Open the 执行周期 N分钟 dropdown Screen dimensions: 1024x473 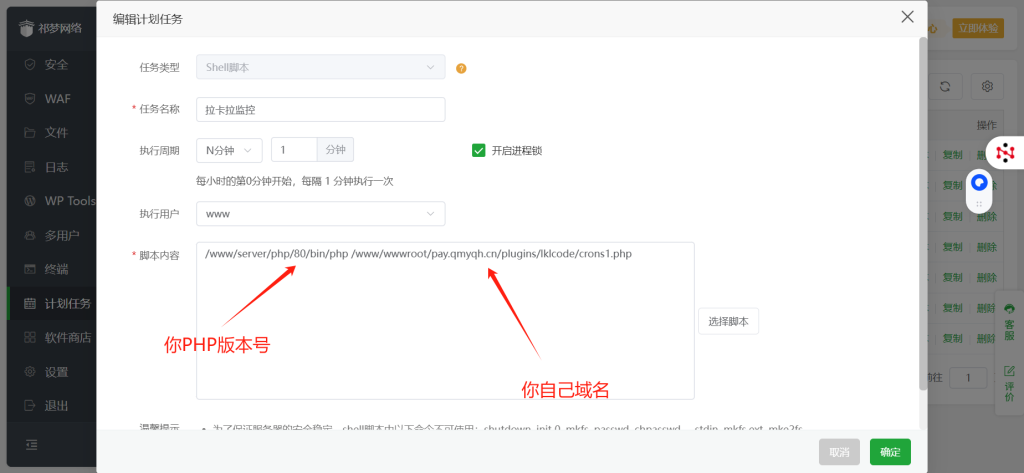(229, 150)
